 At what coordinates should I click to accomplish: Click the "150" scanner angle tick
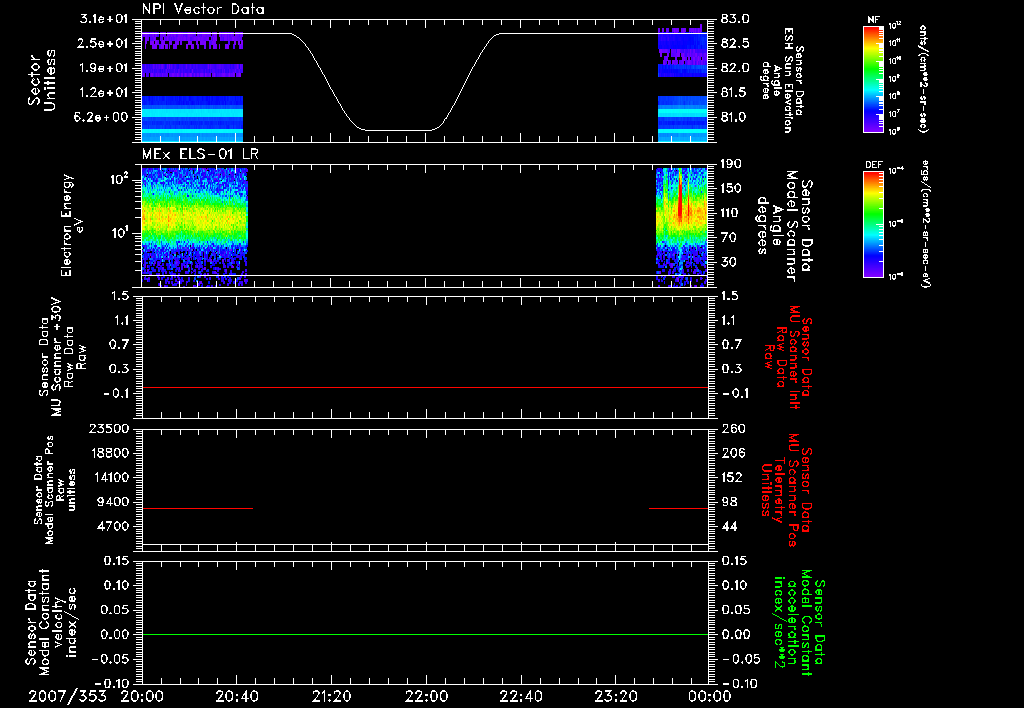732,188
